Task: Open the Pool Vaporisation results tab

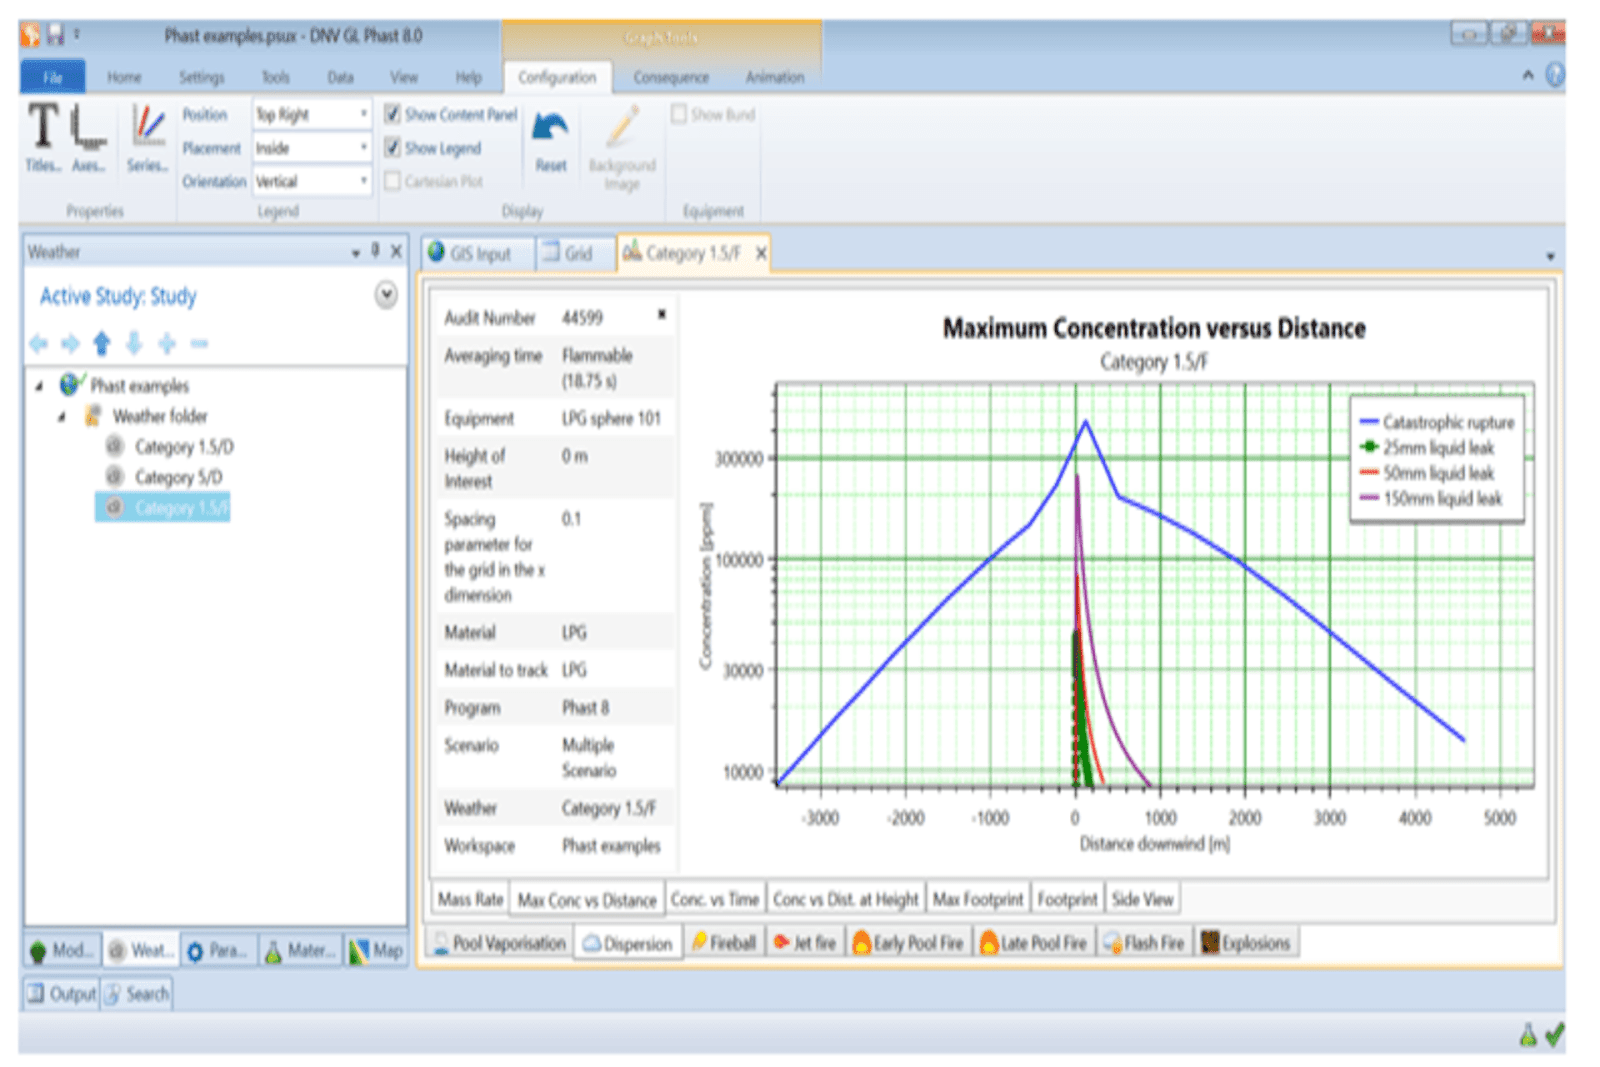Action: [x=499, y=943]
